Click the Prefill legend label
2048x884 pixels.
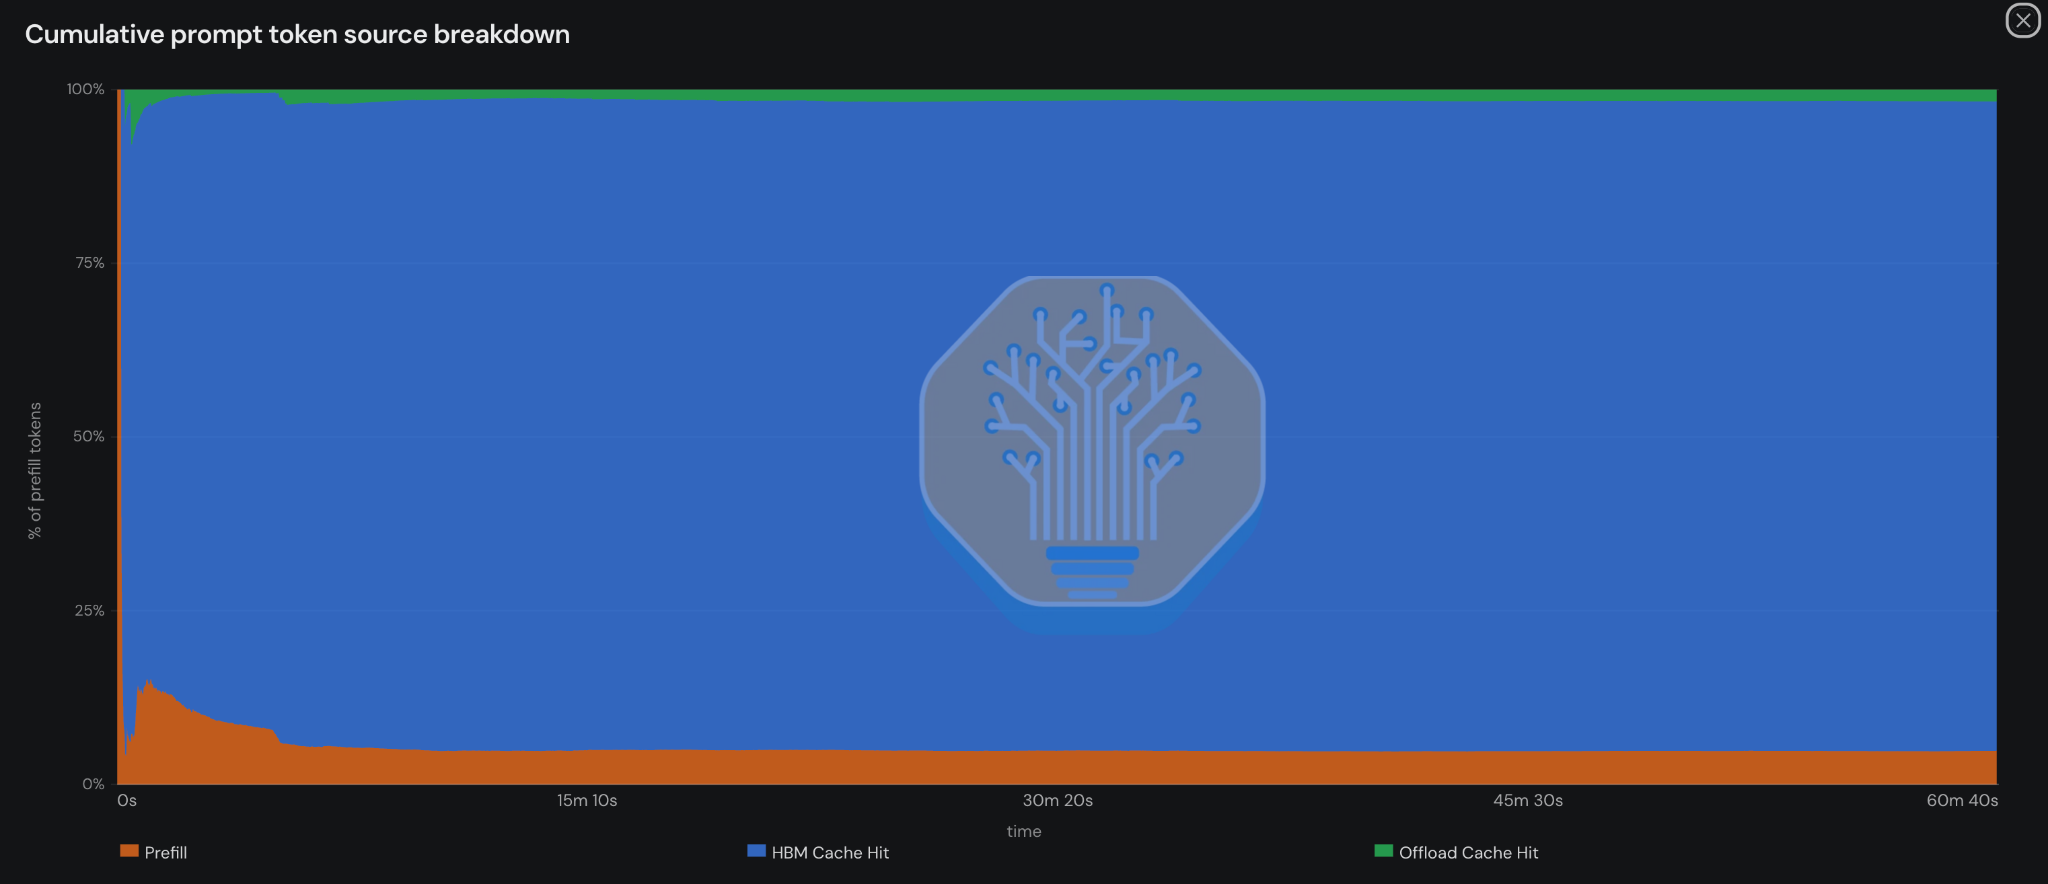tap(166, 853)
